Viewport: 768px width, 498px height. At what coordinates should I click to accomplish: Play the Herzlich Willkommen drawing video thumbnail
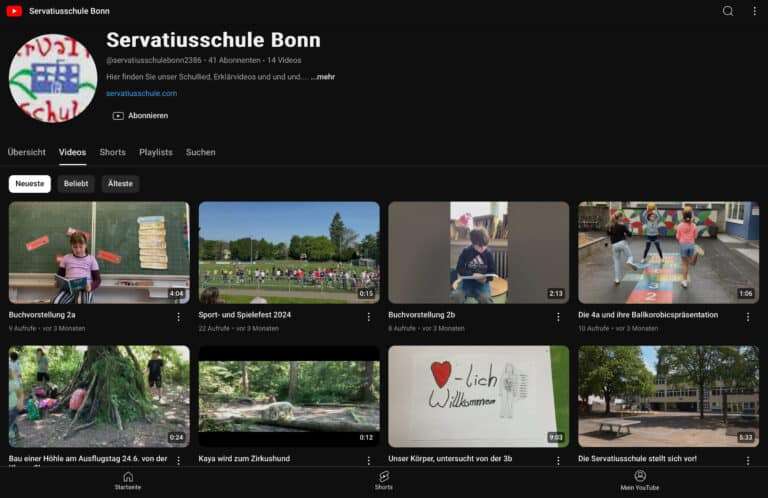[x=478, y=396]
